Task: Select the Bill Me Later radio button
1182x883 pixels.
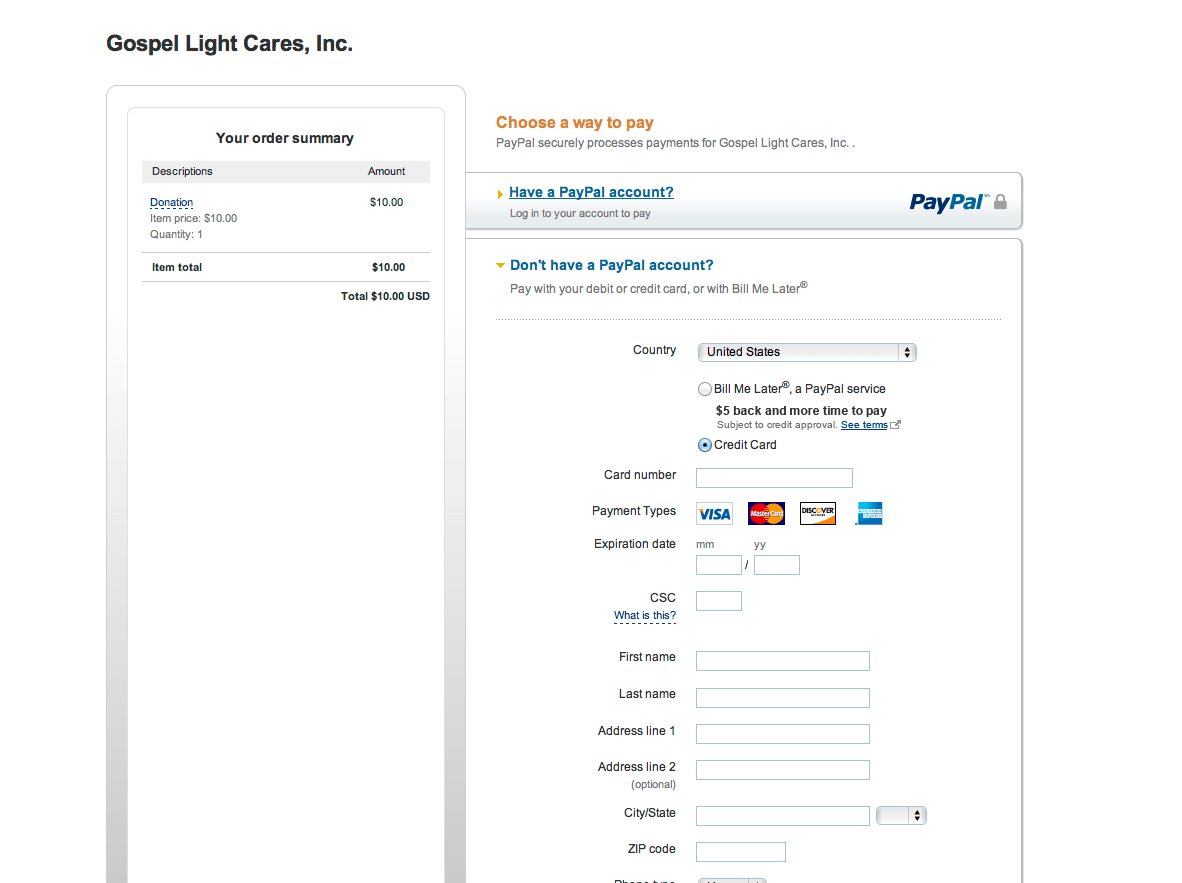Action: (705, 388)
